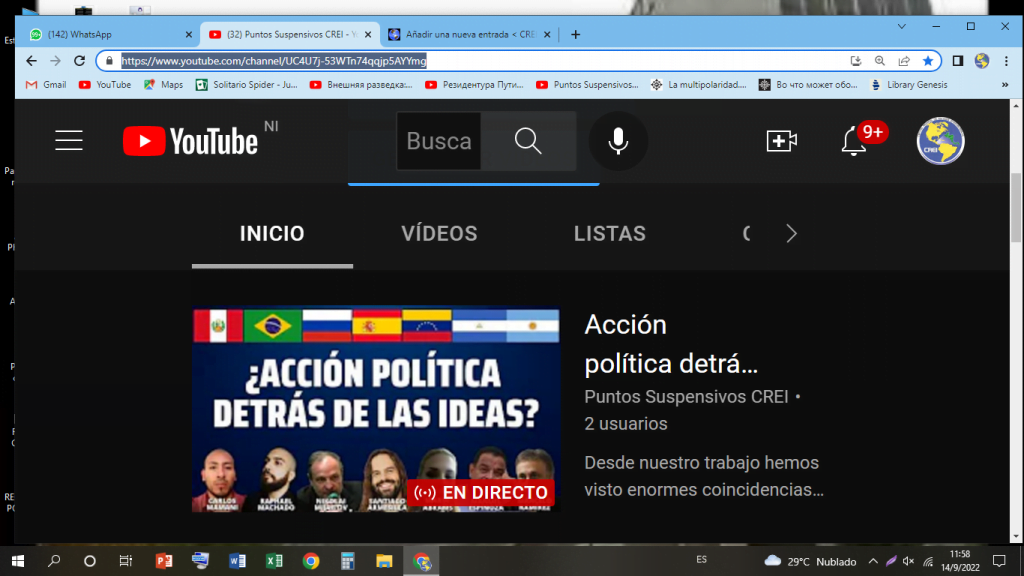This screenshot has height=576, width=1024.
Task: Open the Внешняя разведка bookmark
Action: pyautogui.click(x=361, y=85)
